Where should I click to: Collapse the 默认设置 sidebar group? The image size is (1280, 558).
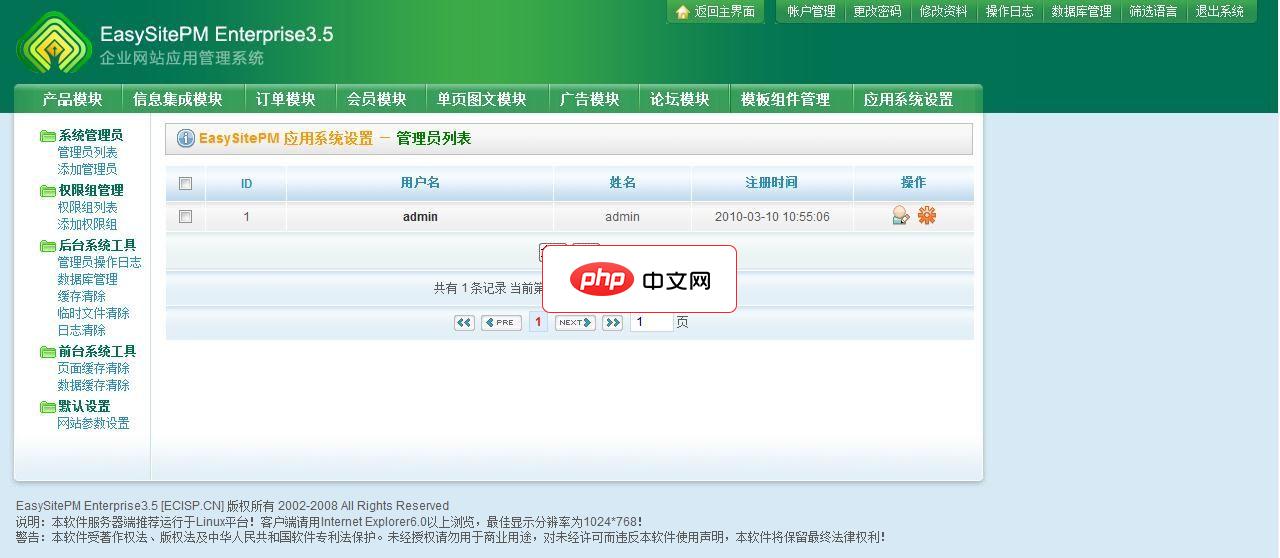(x=84, y=407)
